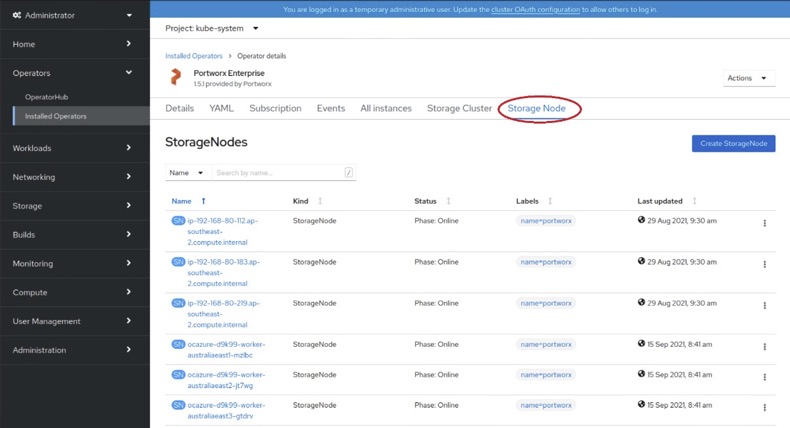Switch to the YAML tab
This screenshot has width=790, height=428.
click(x=221, y=108)
